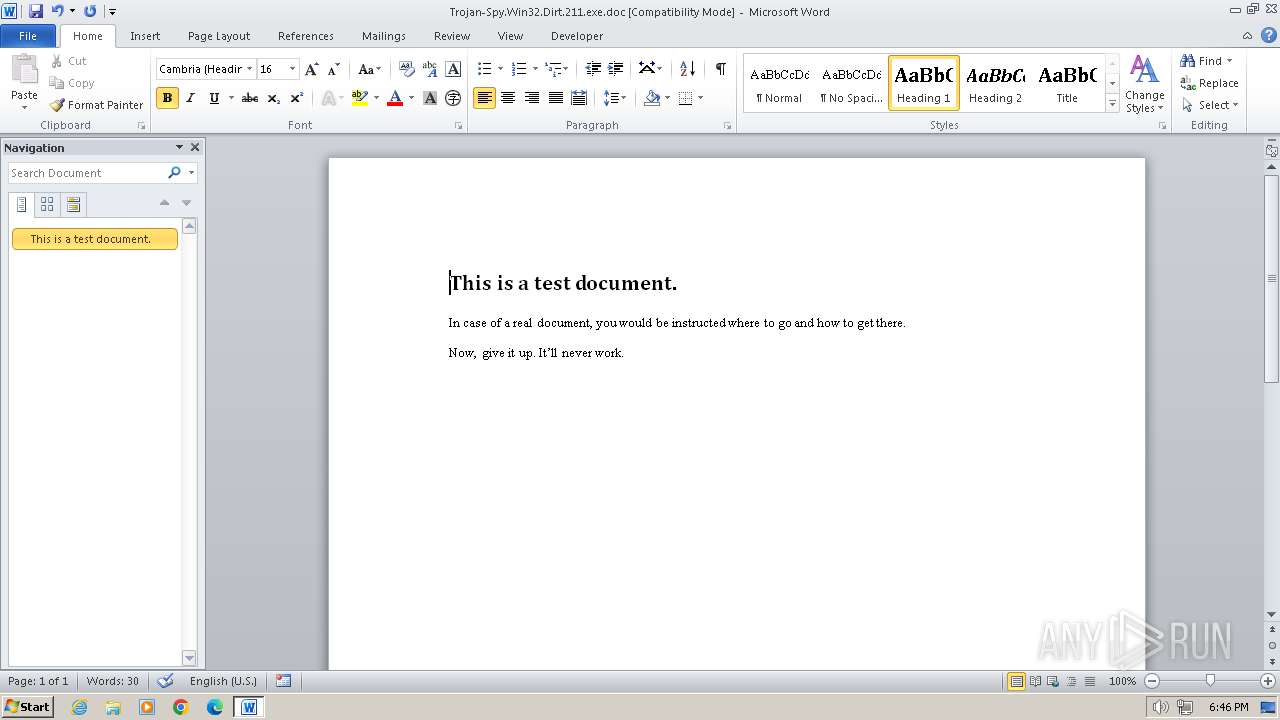
Task: Click the zoom slider handle
Action: point(1210,681)
